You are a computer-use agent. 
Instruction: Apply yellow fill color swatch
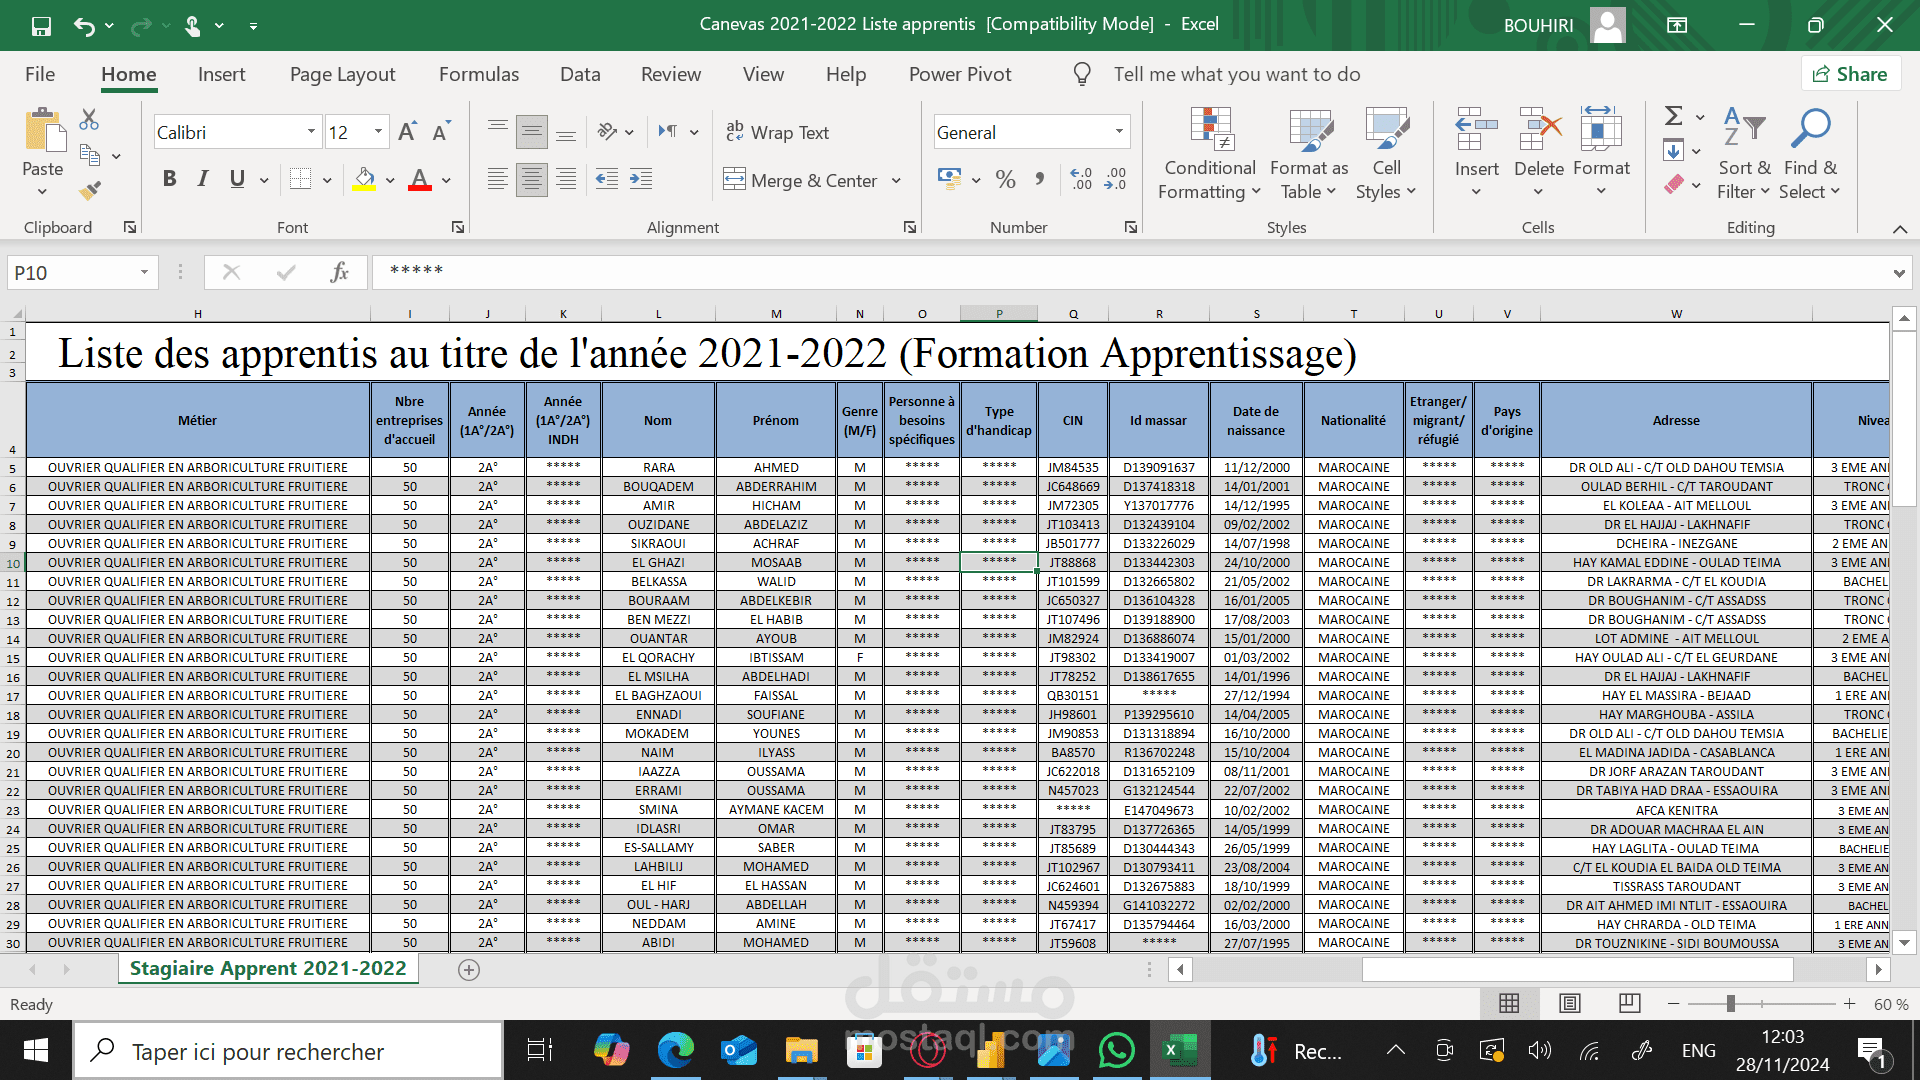(364, 180)
